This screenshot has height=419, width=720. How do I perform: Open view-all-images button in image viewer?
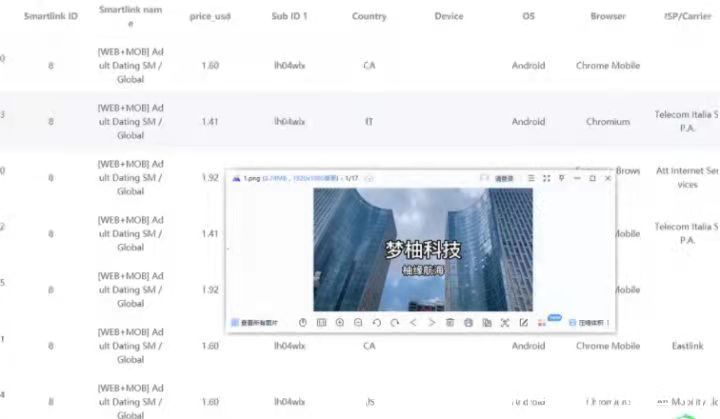click(x=255, y=323)
